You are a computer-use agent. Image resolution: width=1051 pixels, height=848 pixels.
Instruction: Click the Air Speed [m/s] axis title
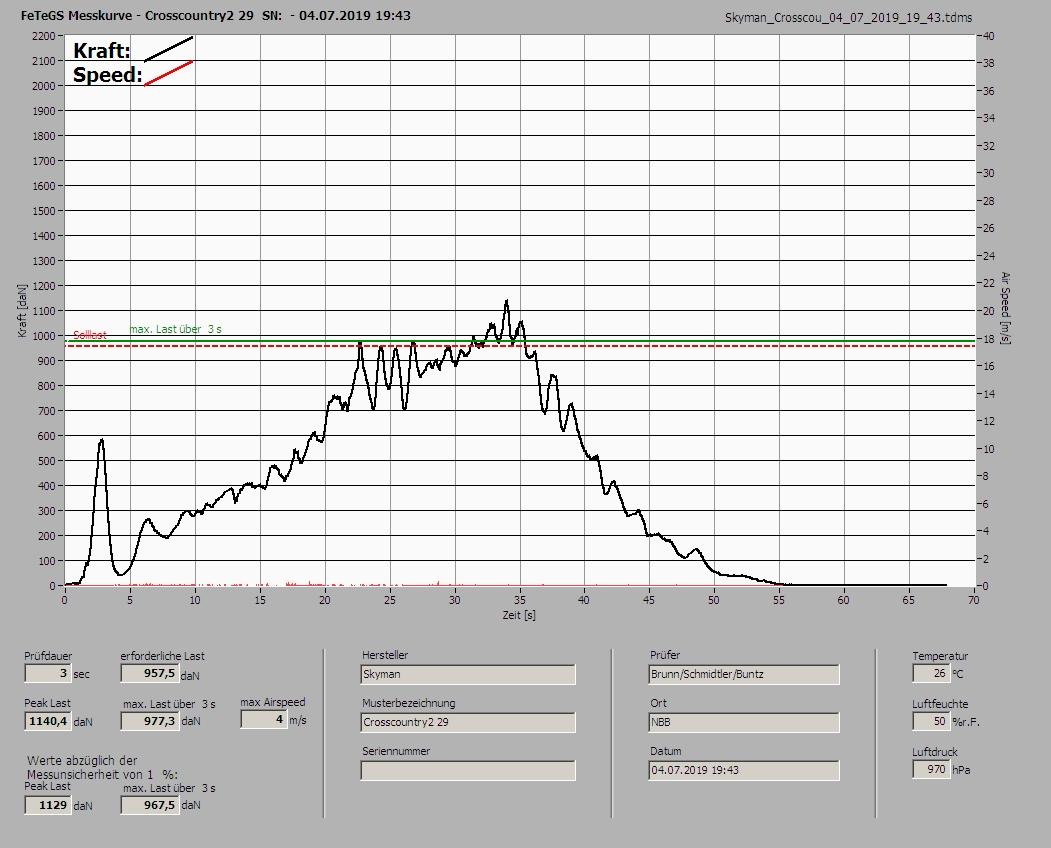[1005, 308]
